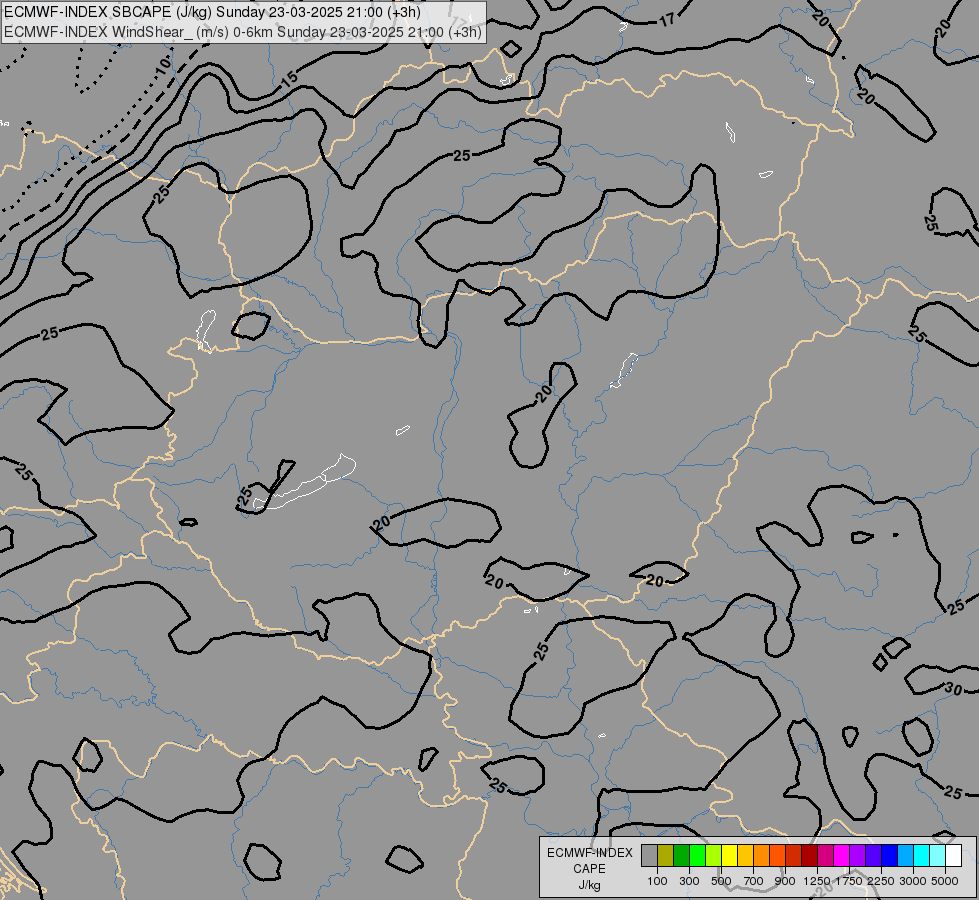Click the CAPE label in the legend

(589, 869)
